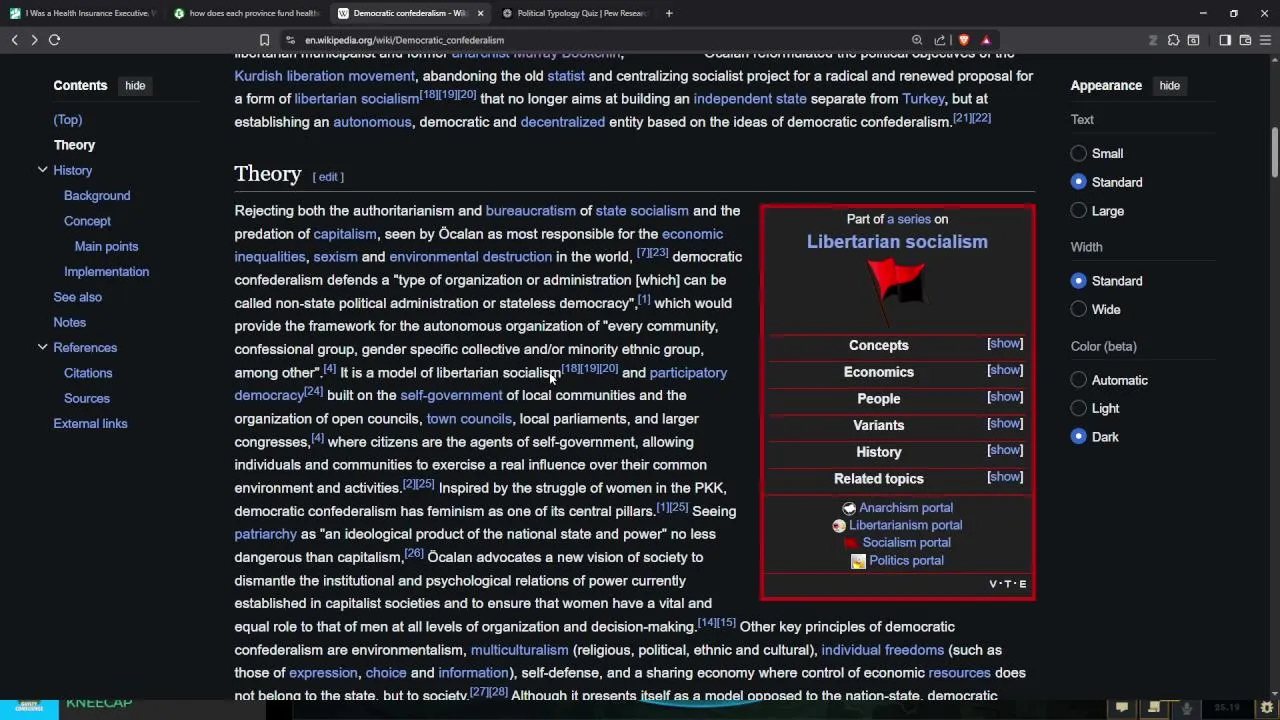Viewport: 1280px width, 720px height.
Task: Jump to Implementation in Contents
Action: click(x=106, y=272)
